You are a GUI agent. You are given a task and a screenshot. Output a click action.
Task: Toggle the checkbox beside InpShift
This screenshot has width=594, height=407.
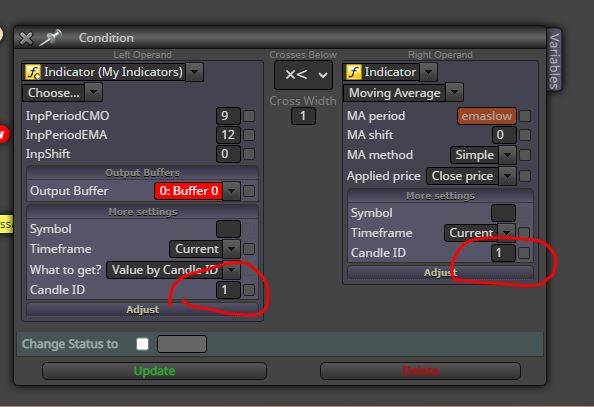(249, 154)
